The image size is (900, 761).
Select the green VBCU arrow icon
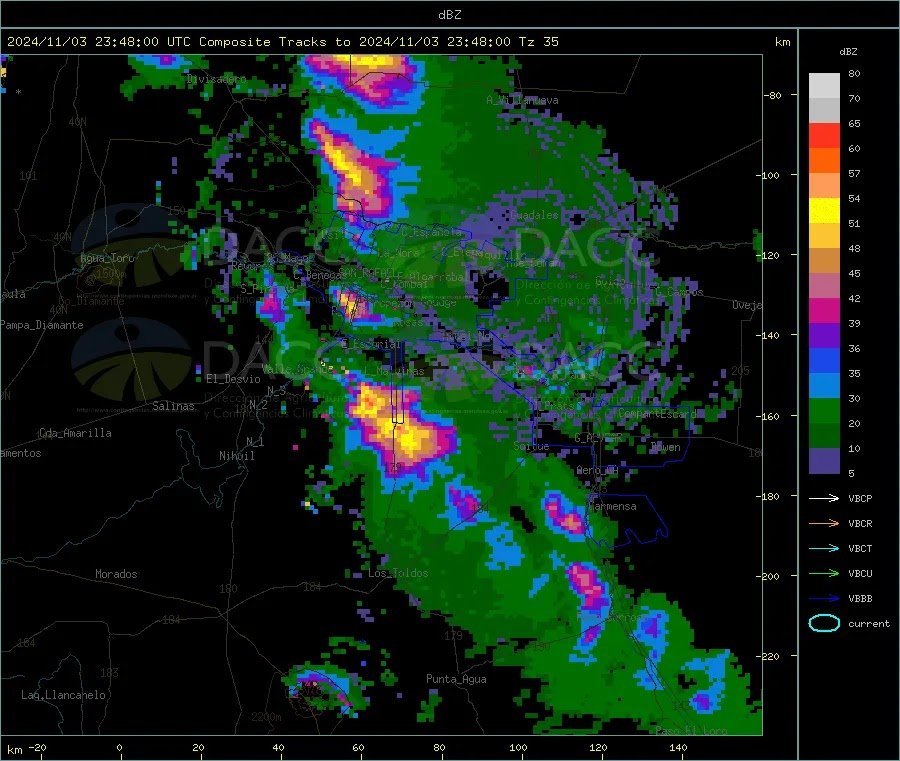824,573
